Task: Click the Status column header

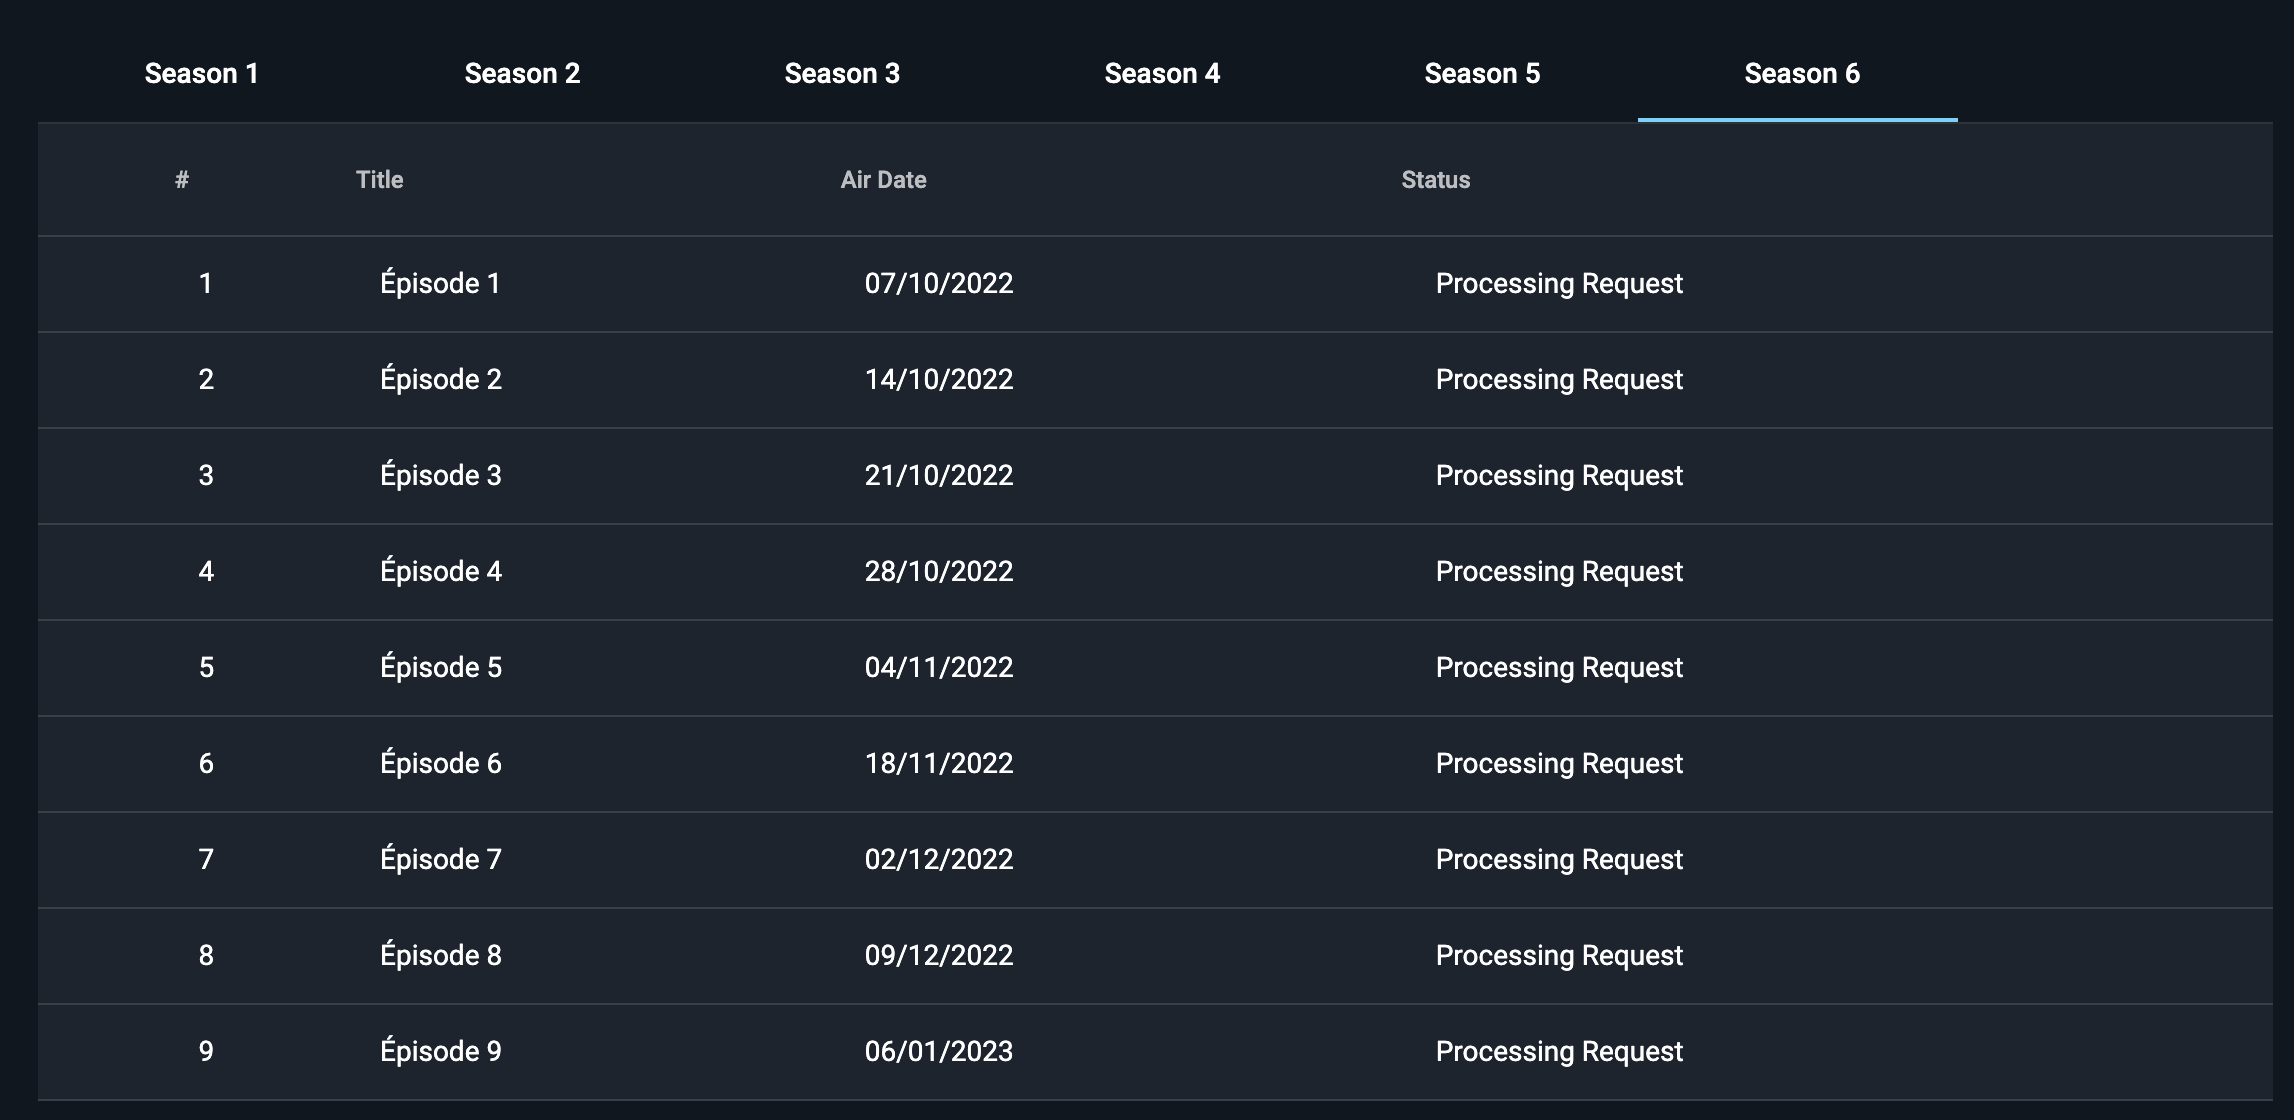Action: (1436, 180)
